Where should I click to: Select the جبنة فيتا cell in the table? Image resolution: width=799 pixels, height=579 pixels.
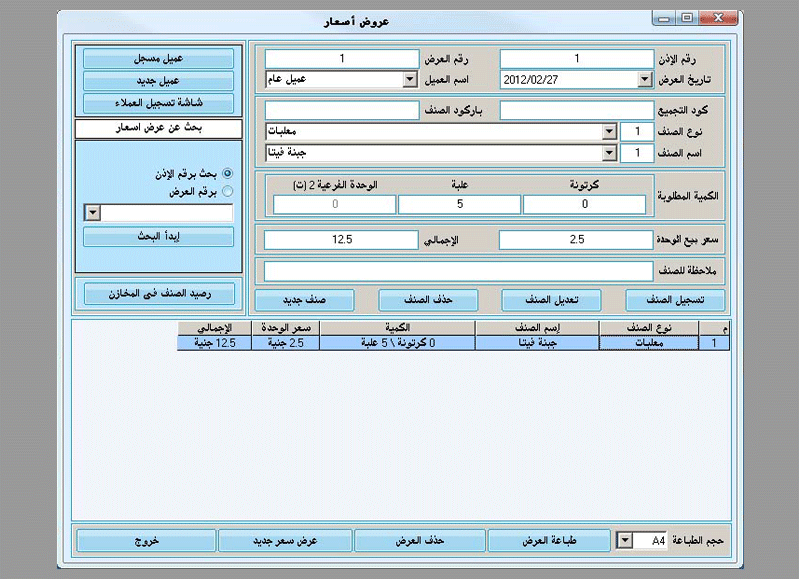(x=537, y=343)
